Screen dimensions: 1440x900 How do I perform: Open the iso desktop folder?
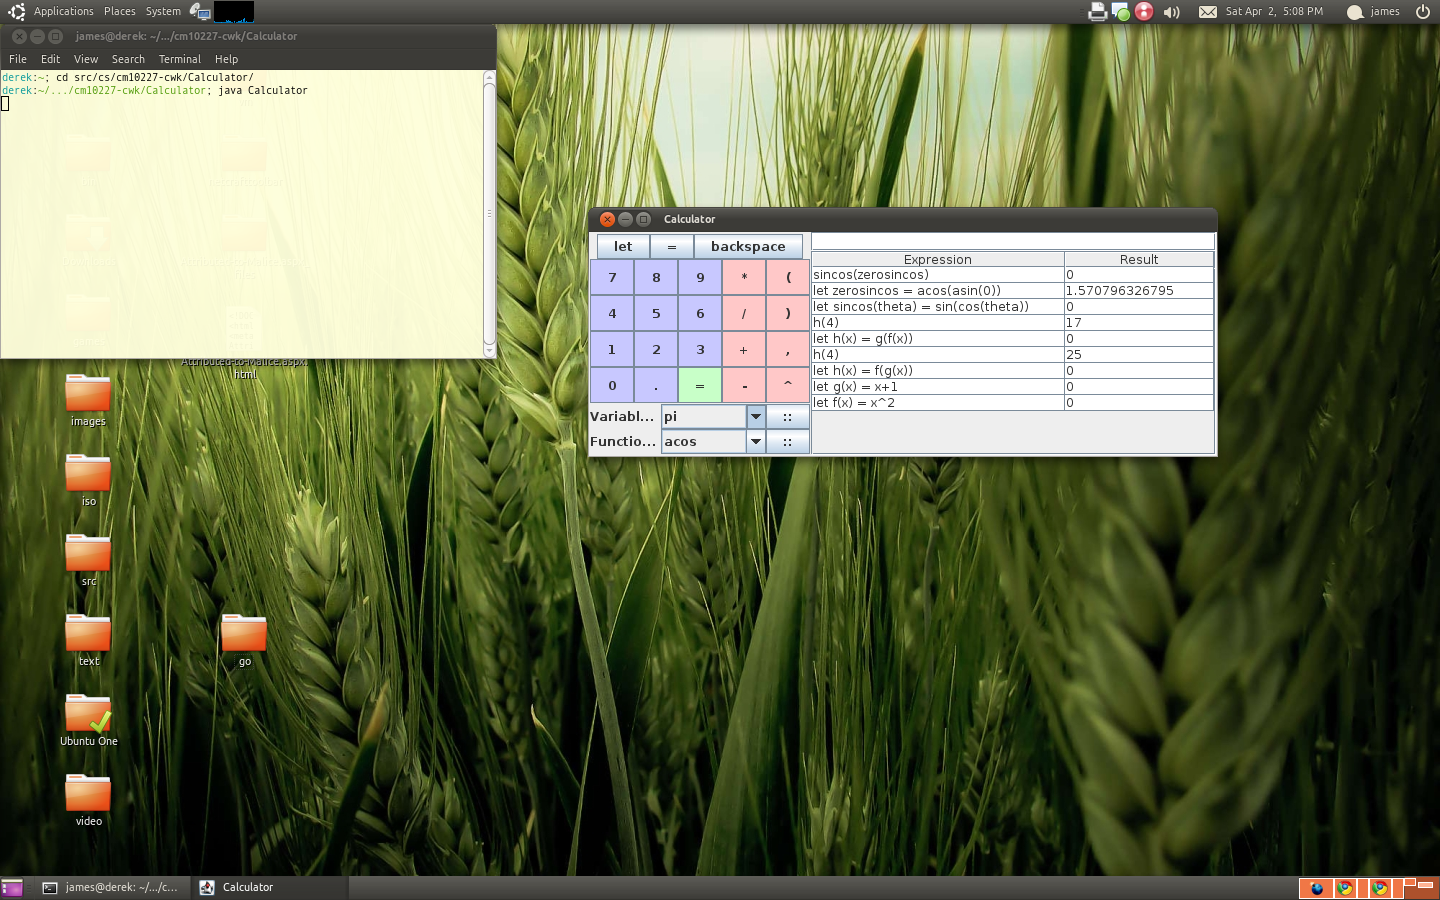[88, 474]
